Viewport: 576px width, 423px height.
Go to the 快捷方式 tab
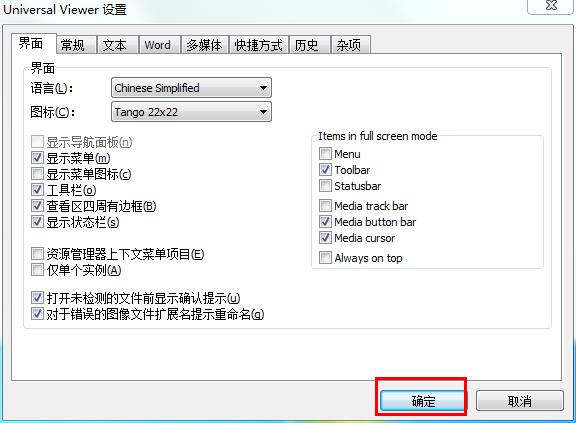click(x=259, y=45)
